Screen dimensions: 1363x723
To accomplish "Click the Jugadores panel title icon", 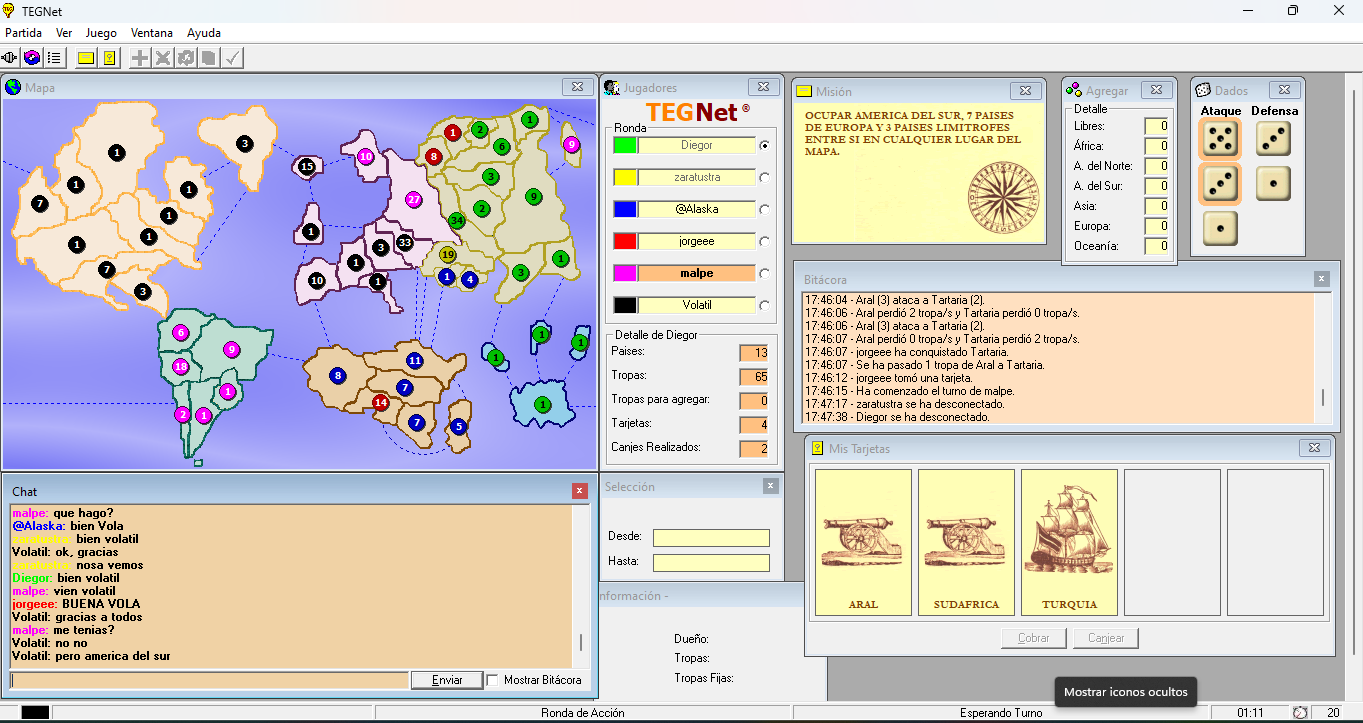I will 612,87.
